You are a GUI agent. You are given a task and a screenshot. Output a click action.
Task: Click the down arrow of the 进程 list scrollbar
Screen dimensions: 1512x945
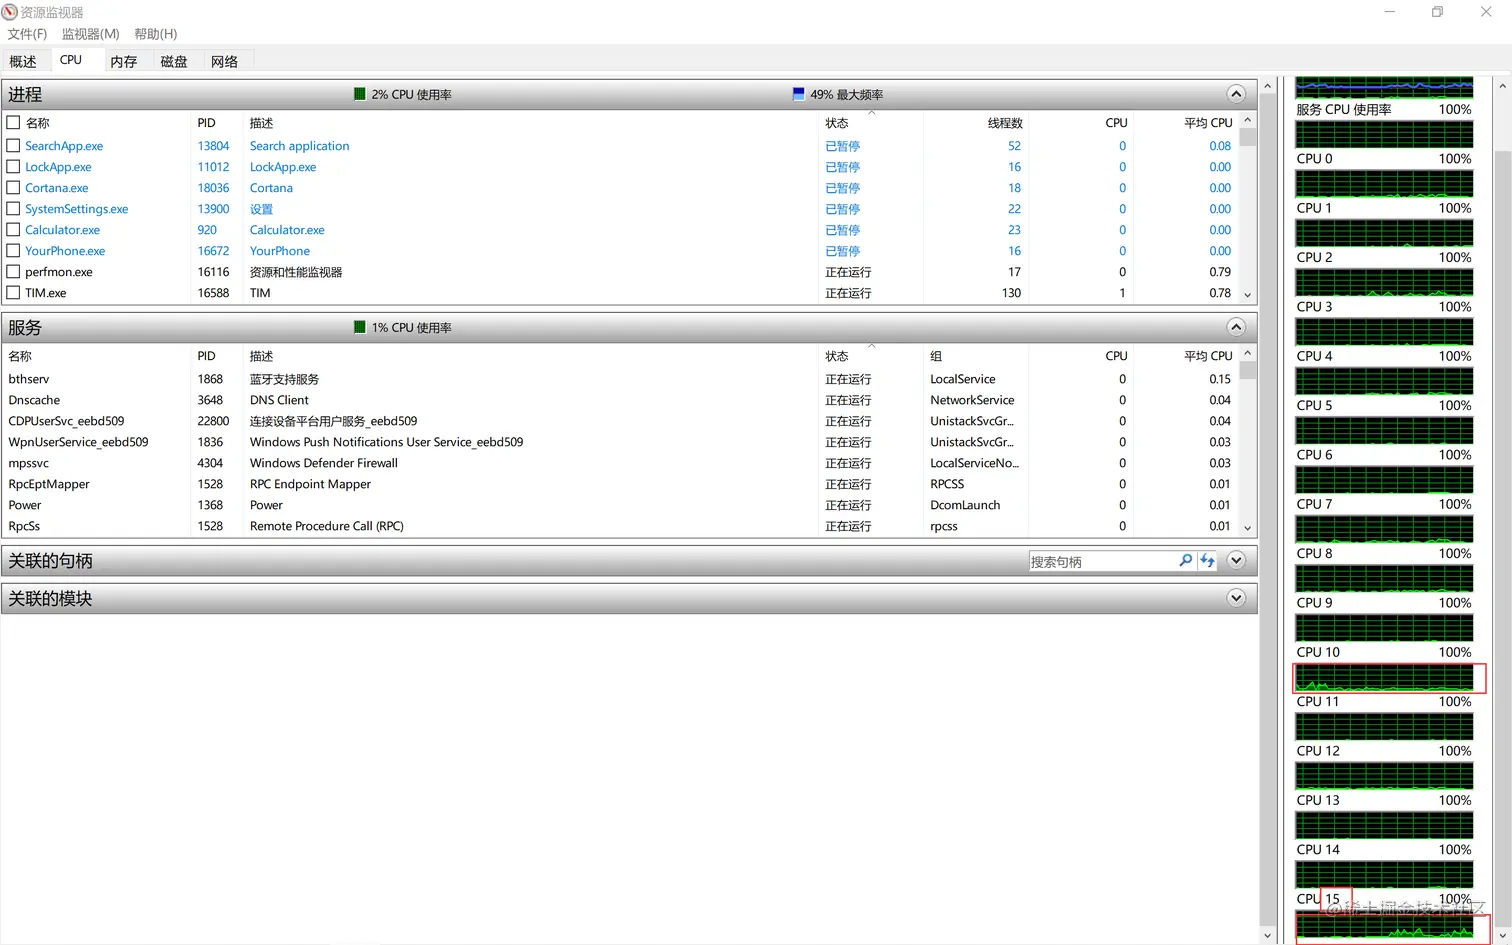1247,295
